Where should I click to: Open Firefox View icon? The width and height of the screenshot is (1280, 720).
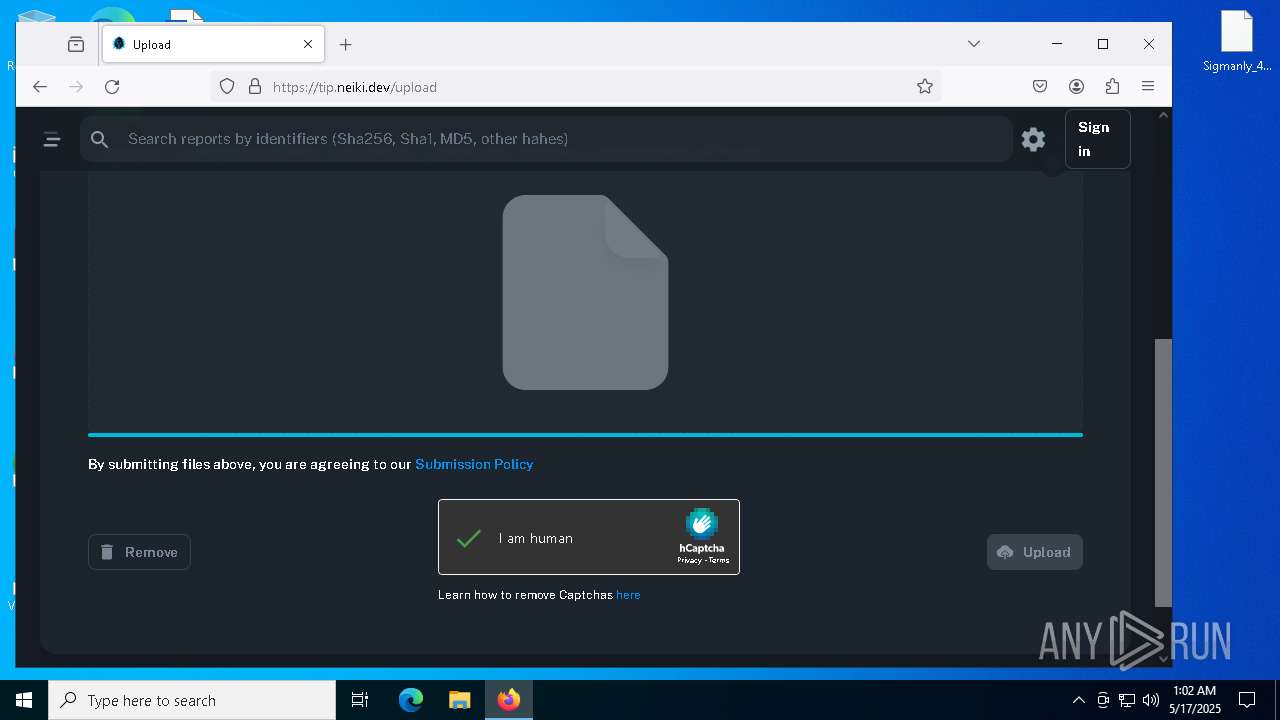76,44
